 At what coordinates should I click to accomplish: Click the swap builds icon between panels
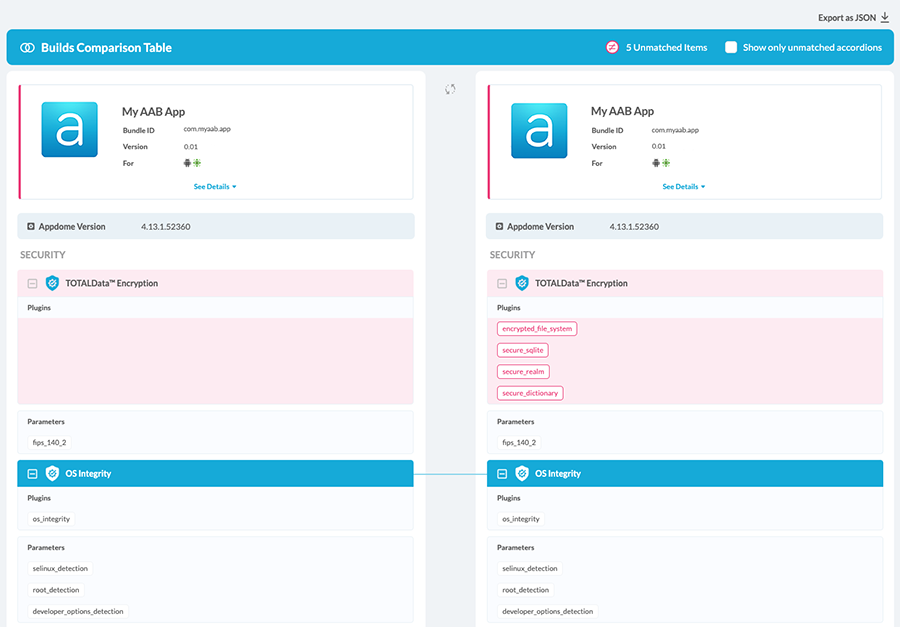point(450,89)
